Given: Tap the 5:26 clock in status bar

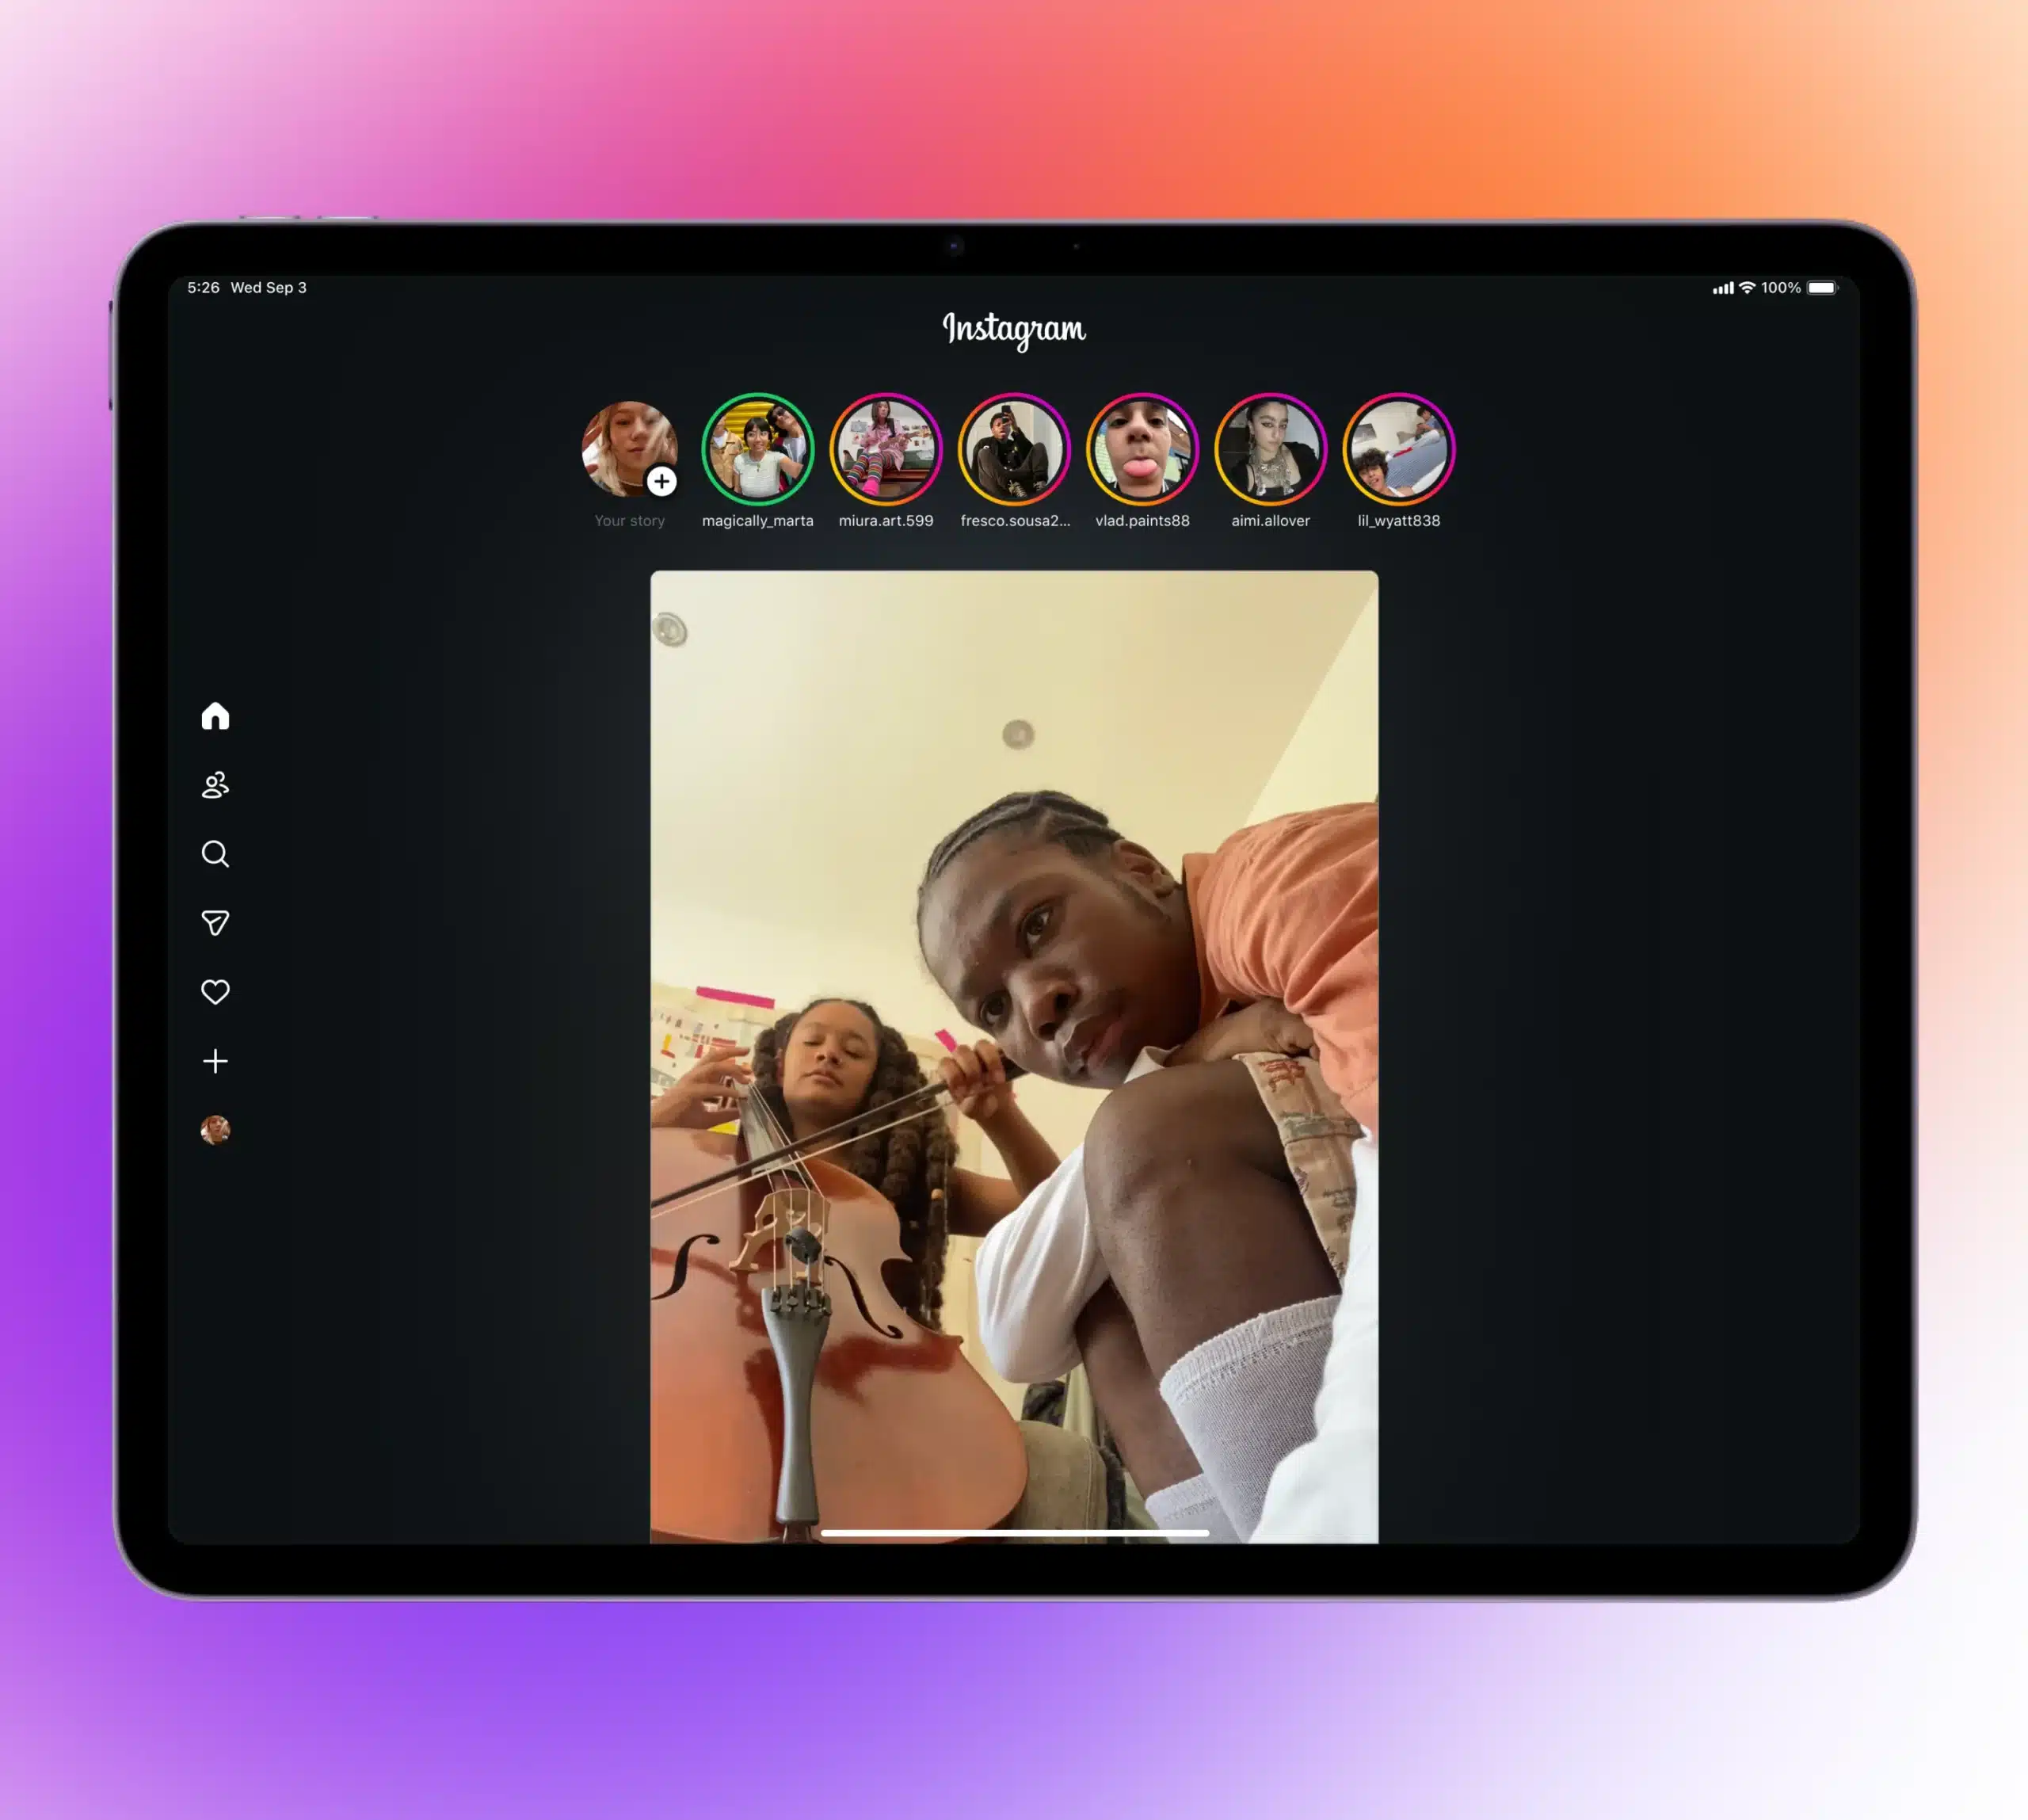Looking at the screenshot, I should tap(203, 288).
